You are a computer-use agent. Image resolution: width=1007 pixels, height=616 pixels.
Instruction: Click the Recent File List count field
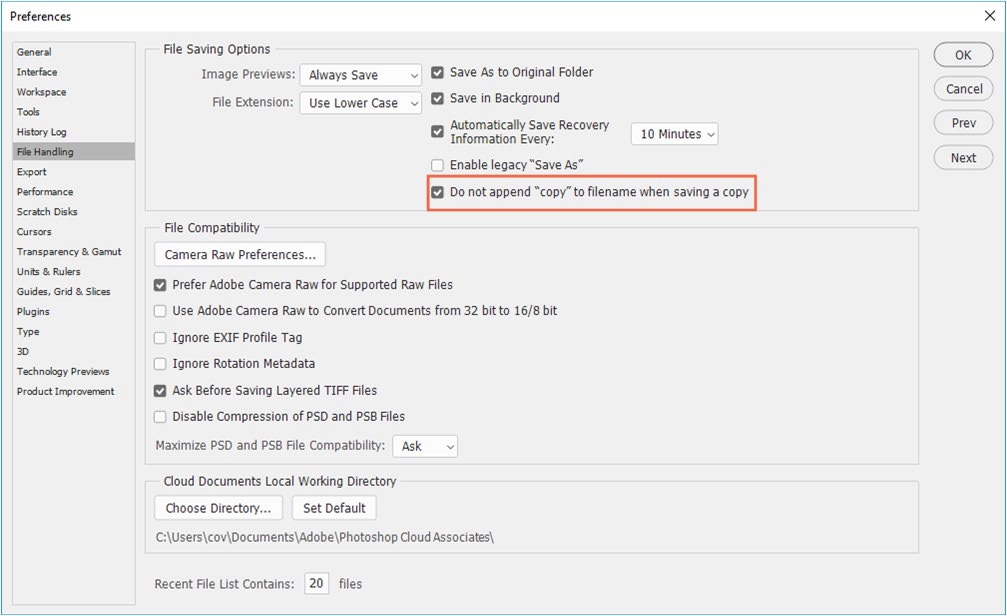[x=317, y=584]
